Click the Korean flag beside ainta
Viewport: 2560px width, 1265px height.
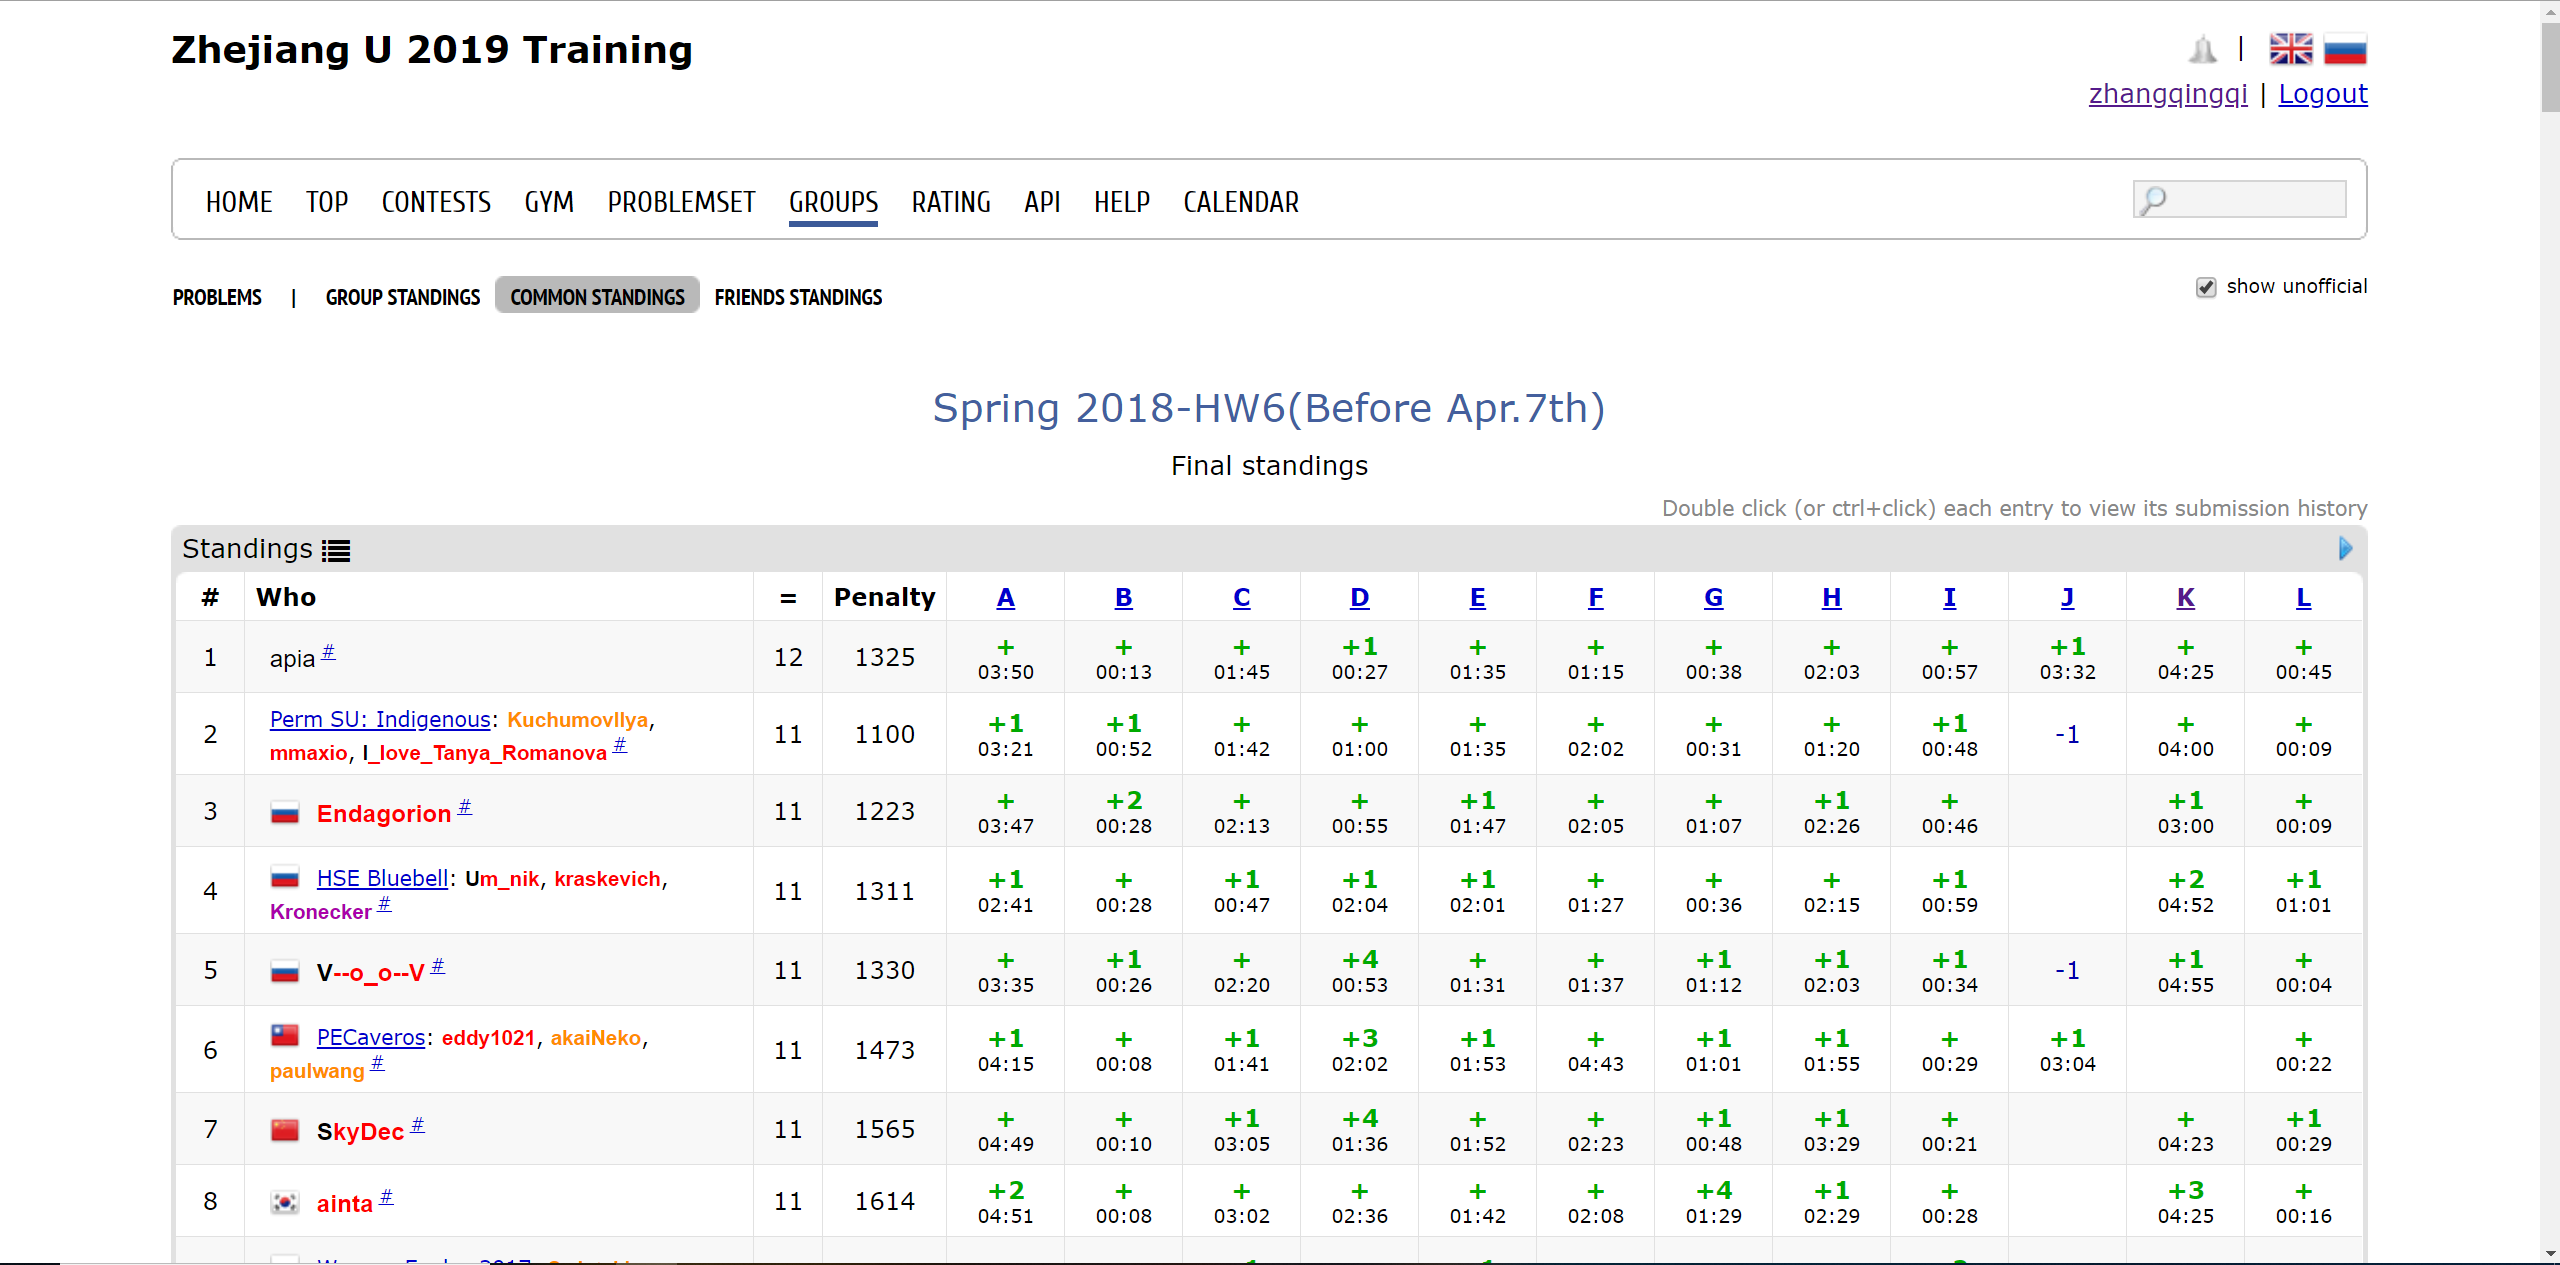click(285, 1202)
